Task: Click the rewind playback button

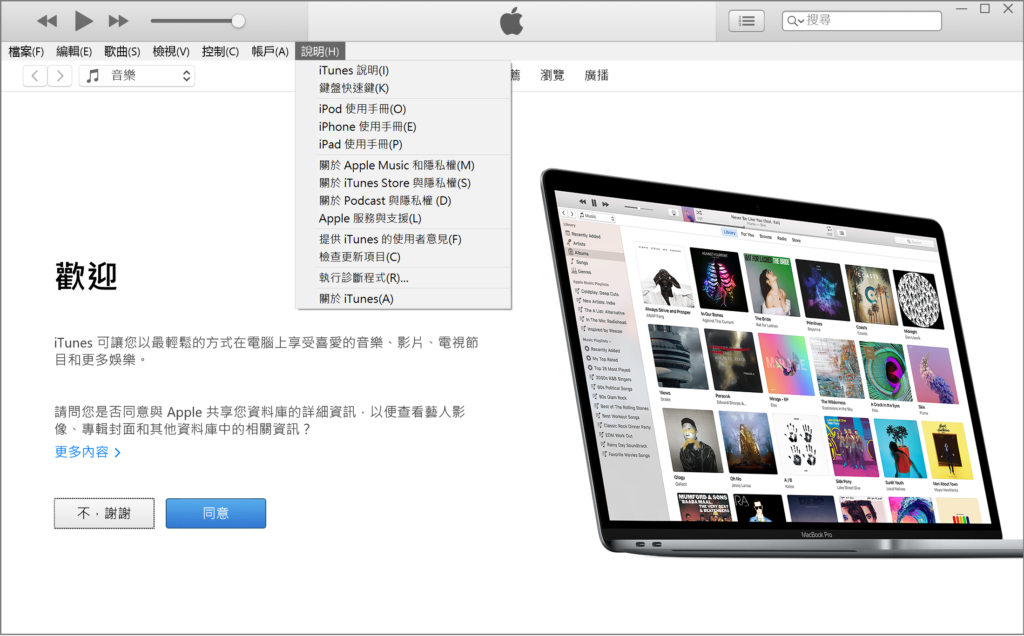Action: pyautogui.click(x=47, y=21)
